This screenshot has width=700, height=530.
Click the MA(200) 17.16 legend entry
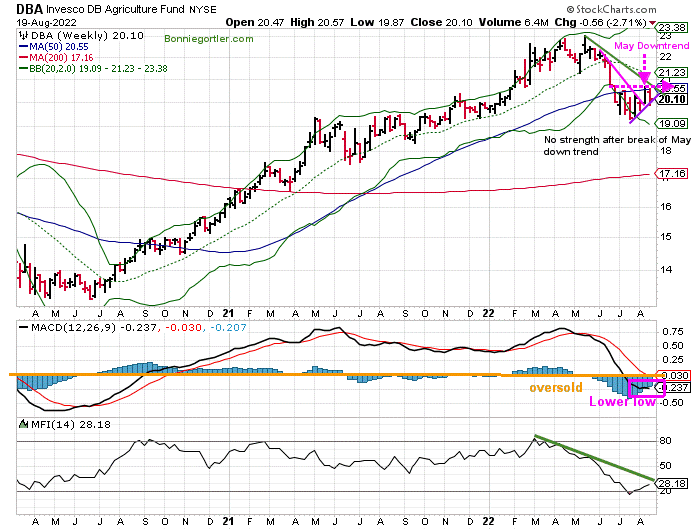pos(61,58)
